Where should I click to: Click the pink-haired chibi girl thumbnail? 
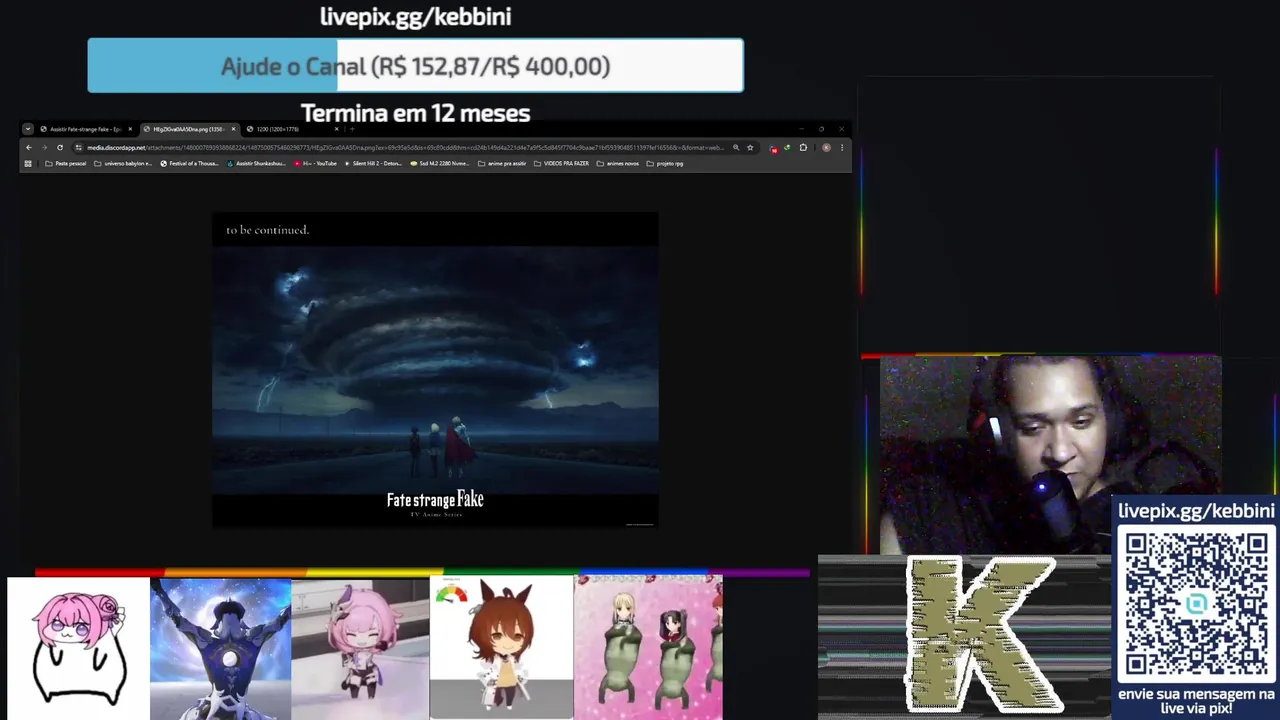pos(360,648)
